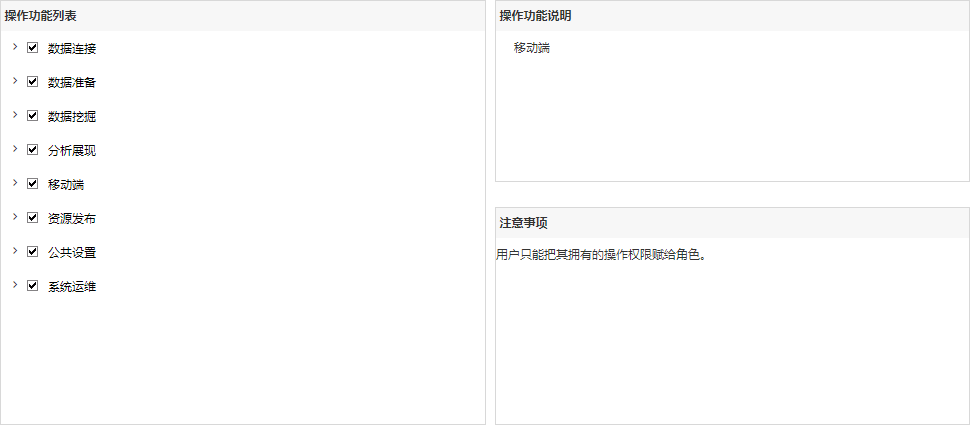Screen dimensions: 970x425
Task: Expand the 系统运维 tree node
Action: coord(15,285)
